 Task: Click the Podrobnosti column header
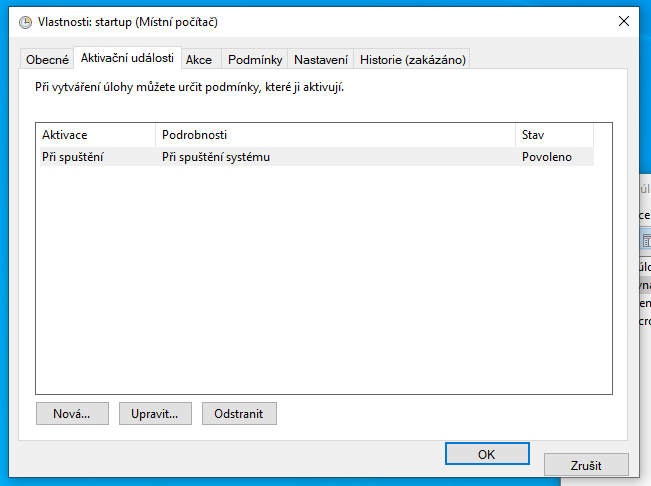tap(335, 135)
